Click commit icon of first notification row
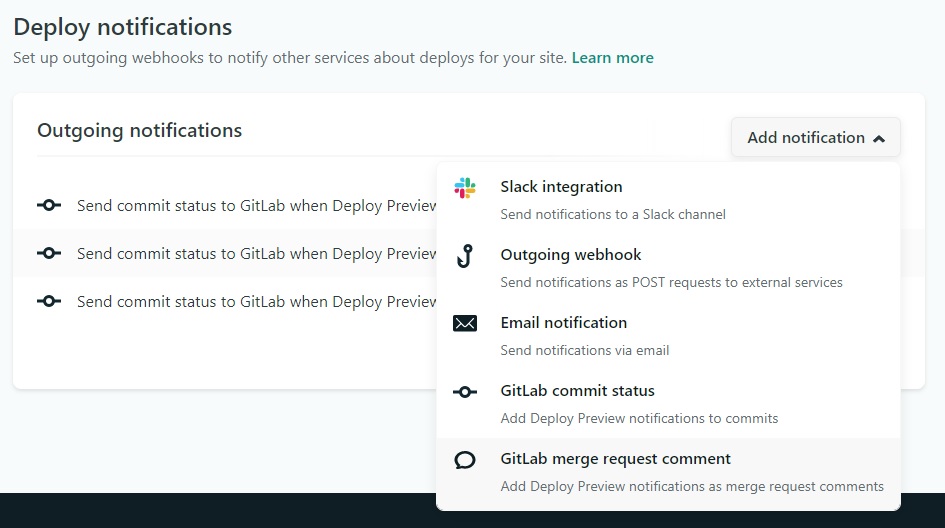 coord(49,206)
